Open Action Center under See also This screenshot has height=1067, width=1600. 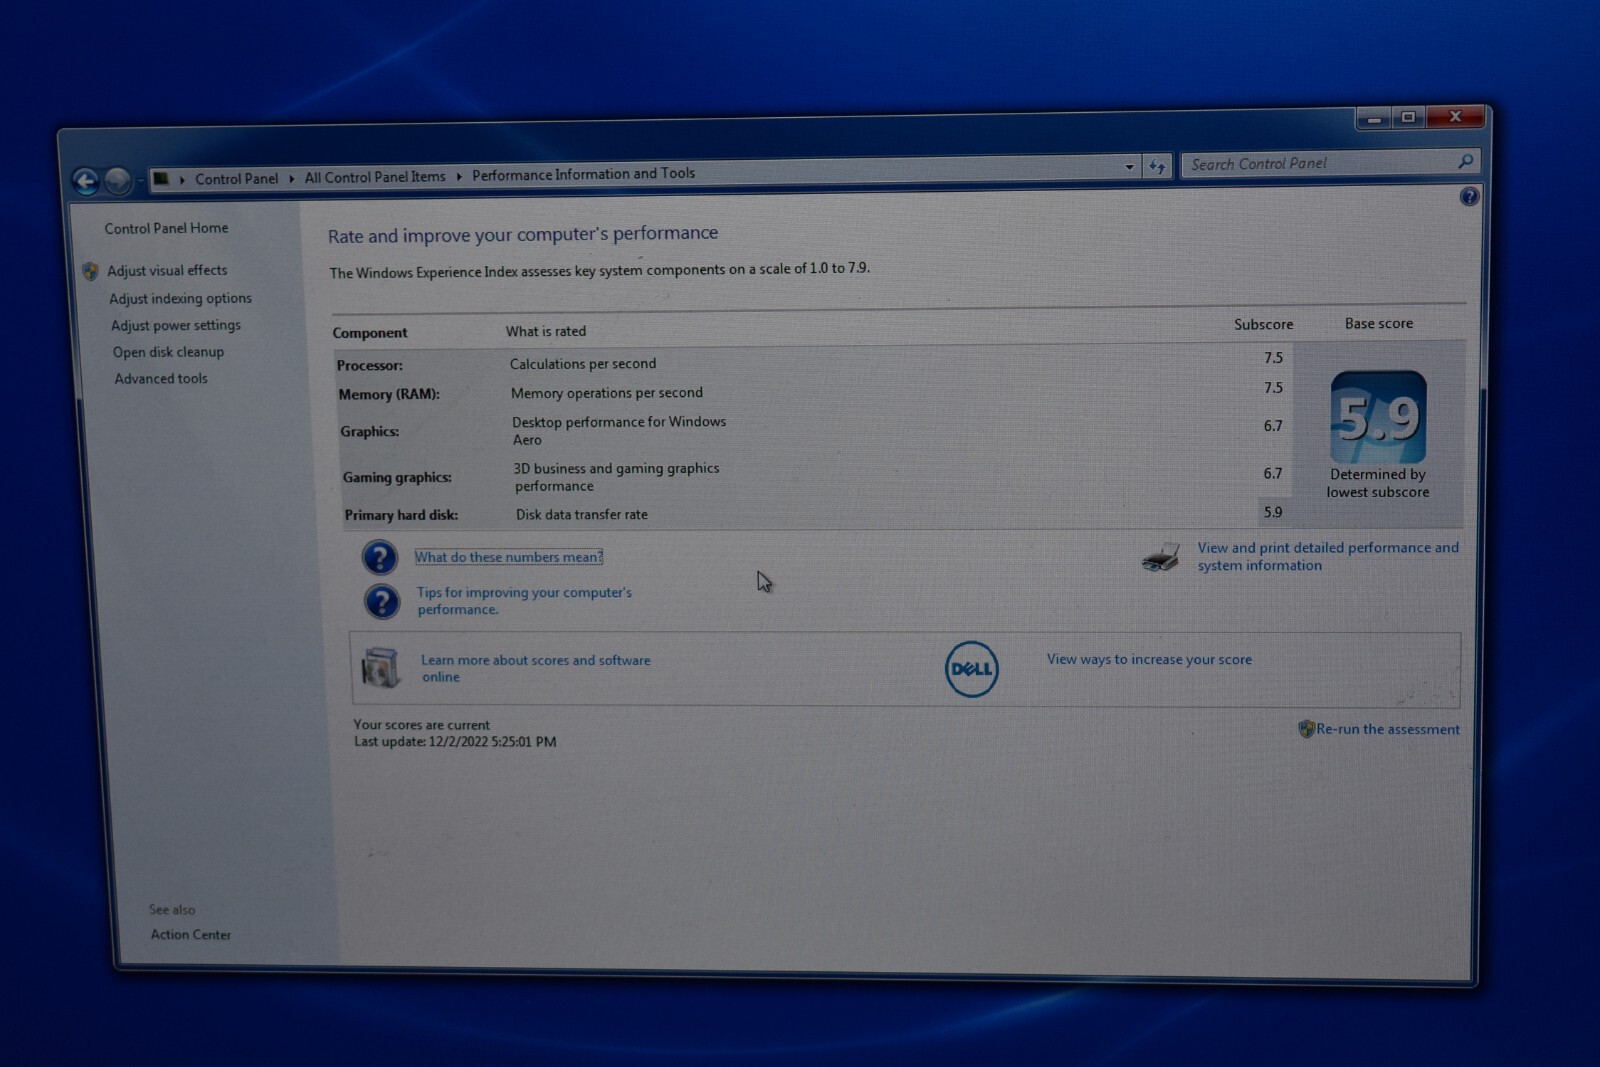click(190, 934)
